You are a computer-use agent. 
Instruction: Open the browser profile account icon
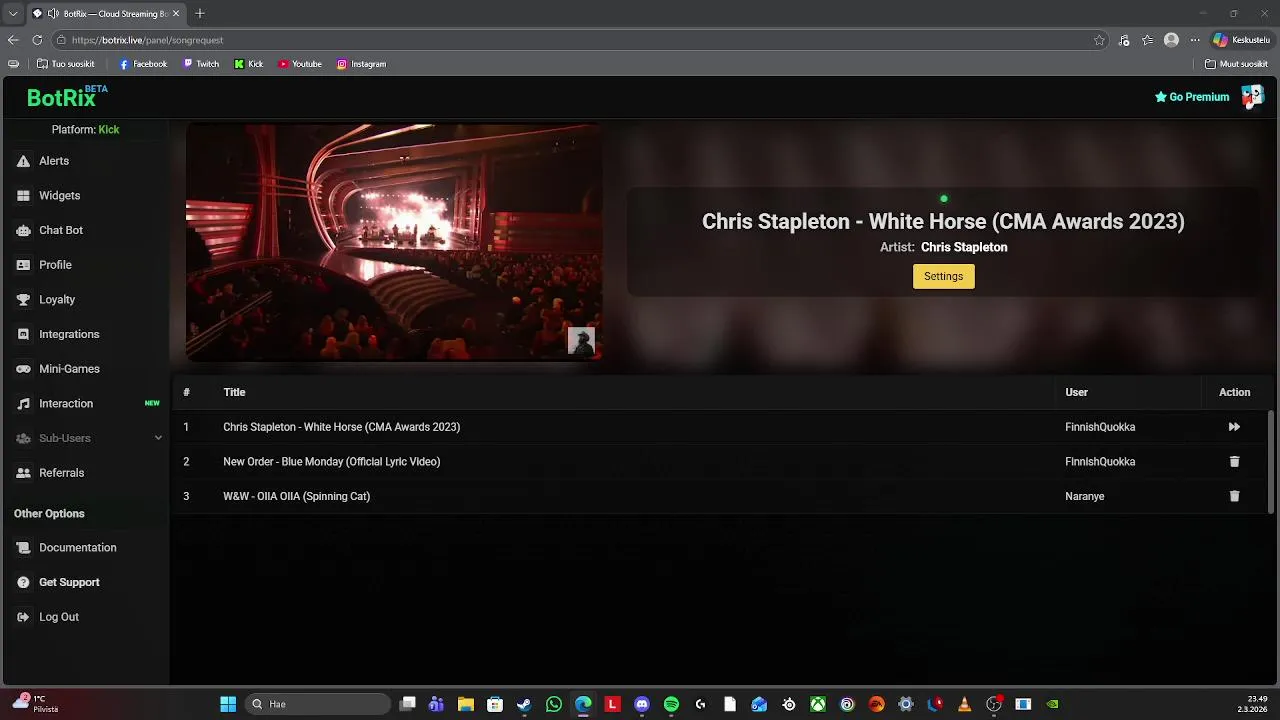[1171, 40]
